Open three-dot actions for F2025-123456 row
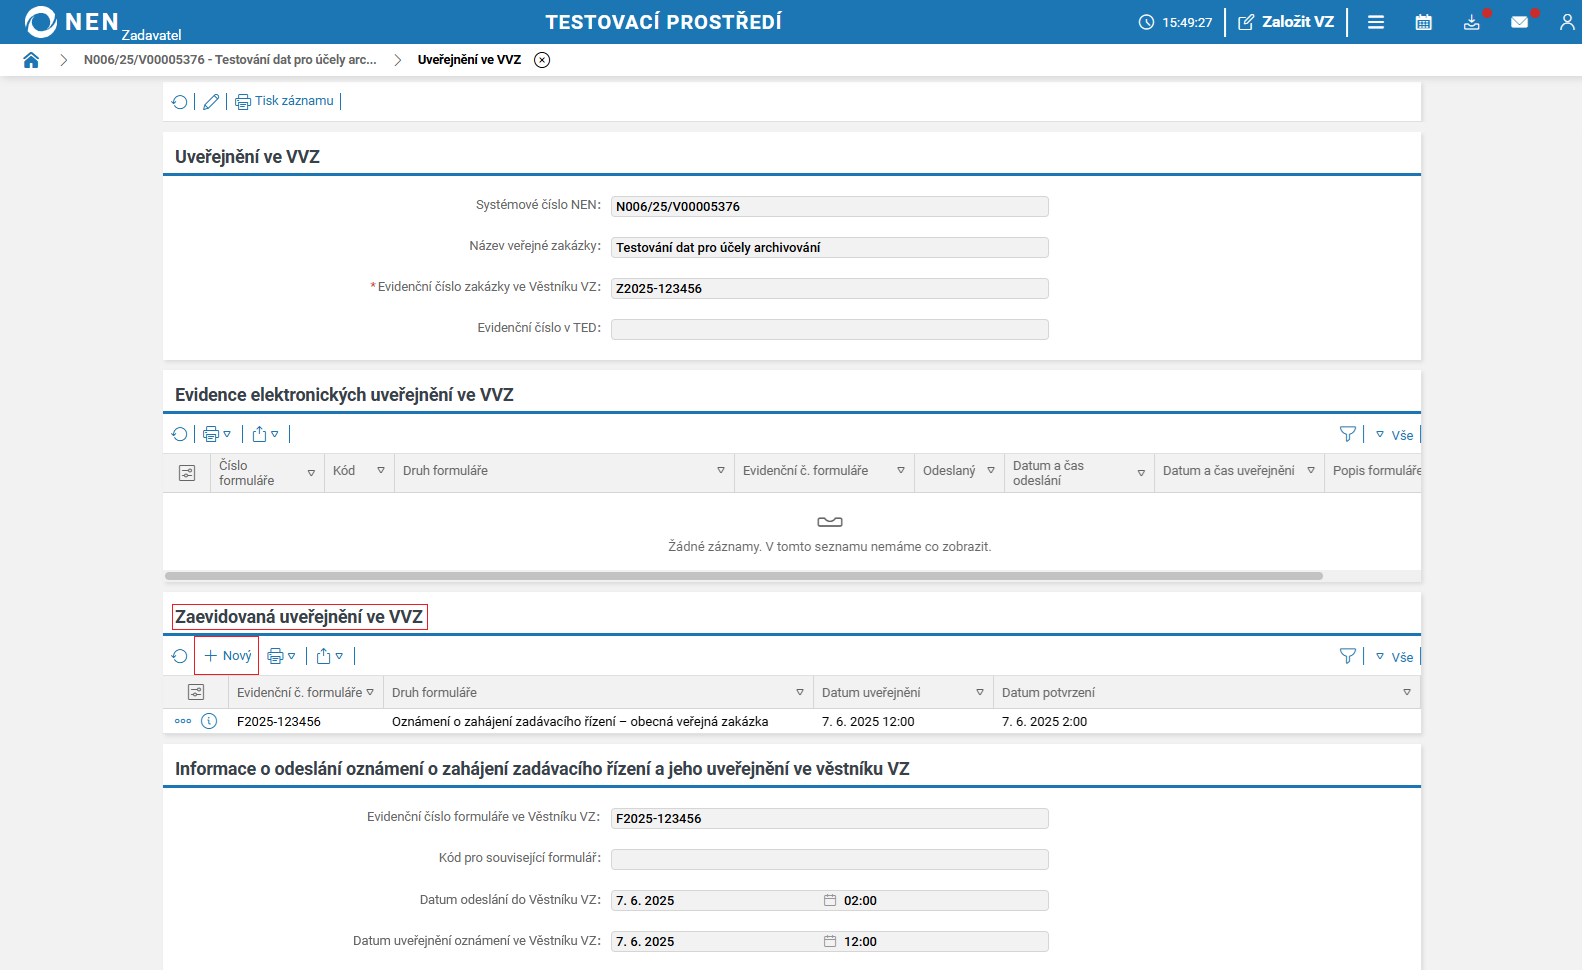The height and width of the screenshot is (970, 1583). 183,721
